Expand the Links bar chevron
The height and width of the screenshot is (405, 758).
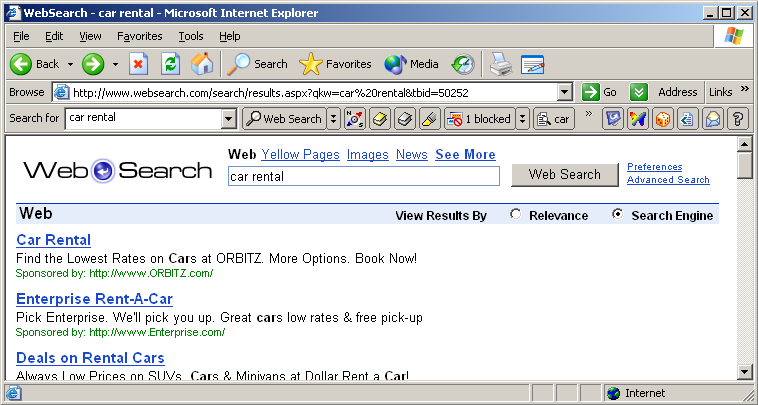tap(744, 89)
